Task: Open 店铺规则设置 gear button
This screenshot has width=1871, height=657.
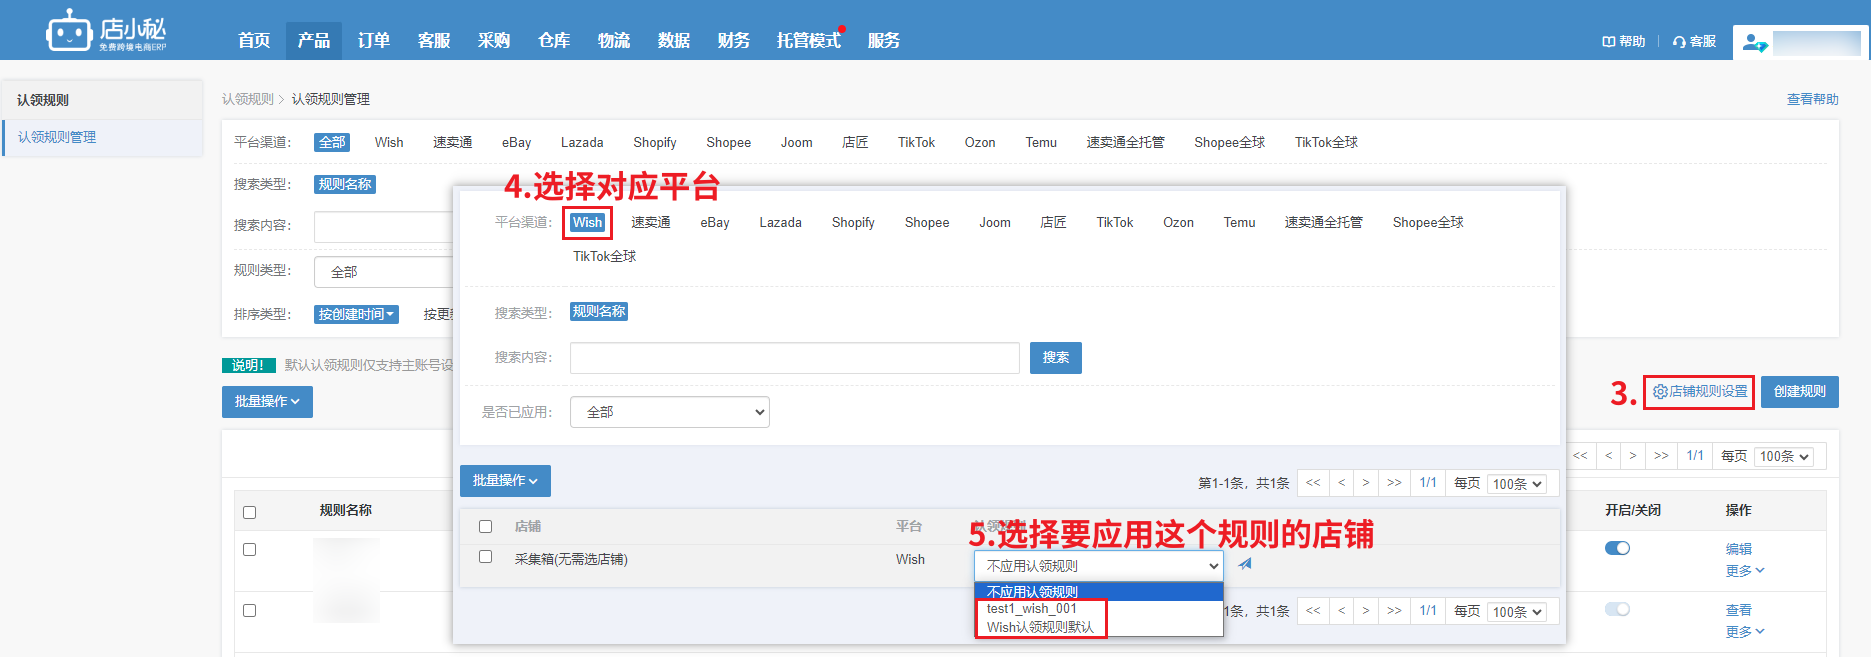Action: [1700, 391]
